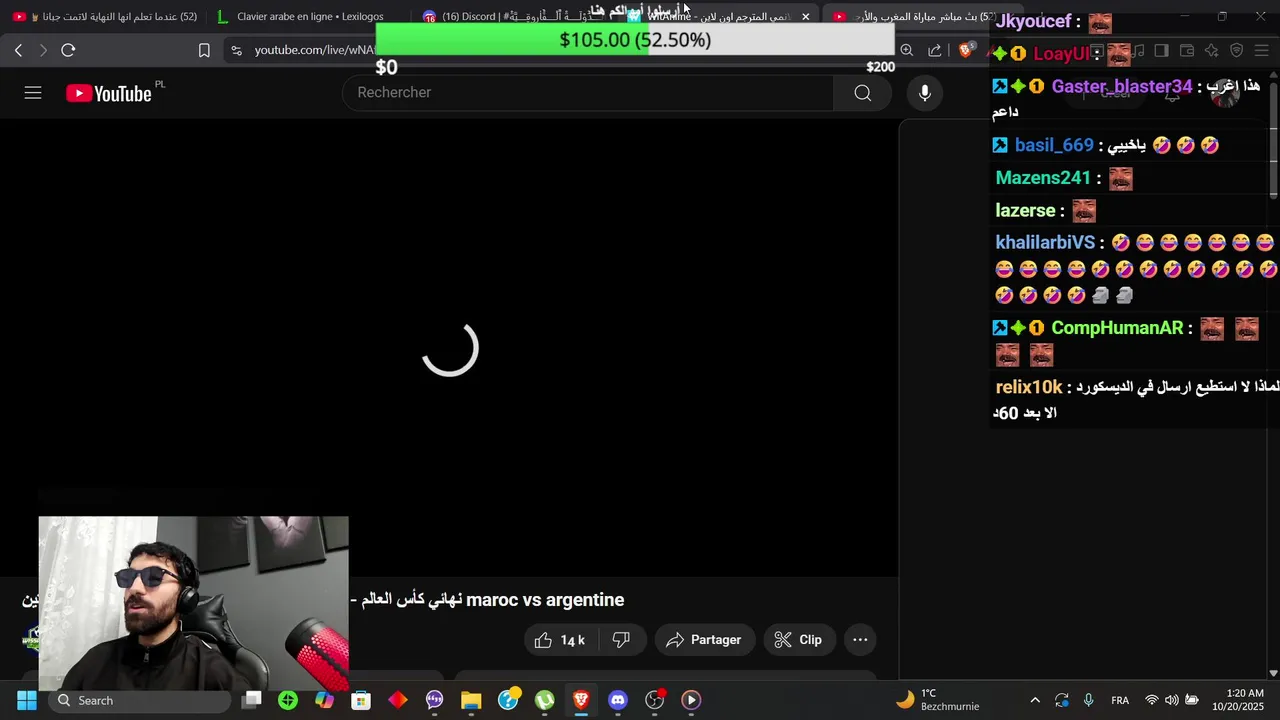Open the YouTube guide hamburger menu
1280x720 pixels.
[x=33, y=93]
